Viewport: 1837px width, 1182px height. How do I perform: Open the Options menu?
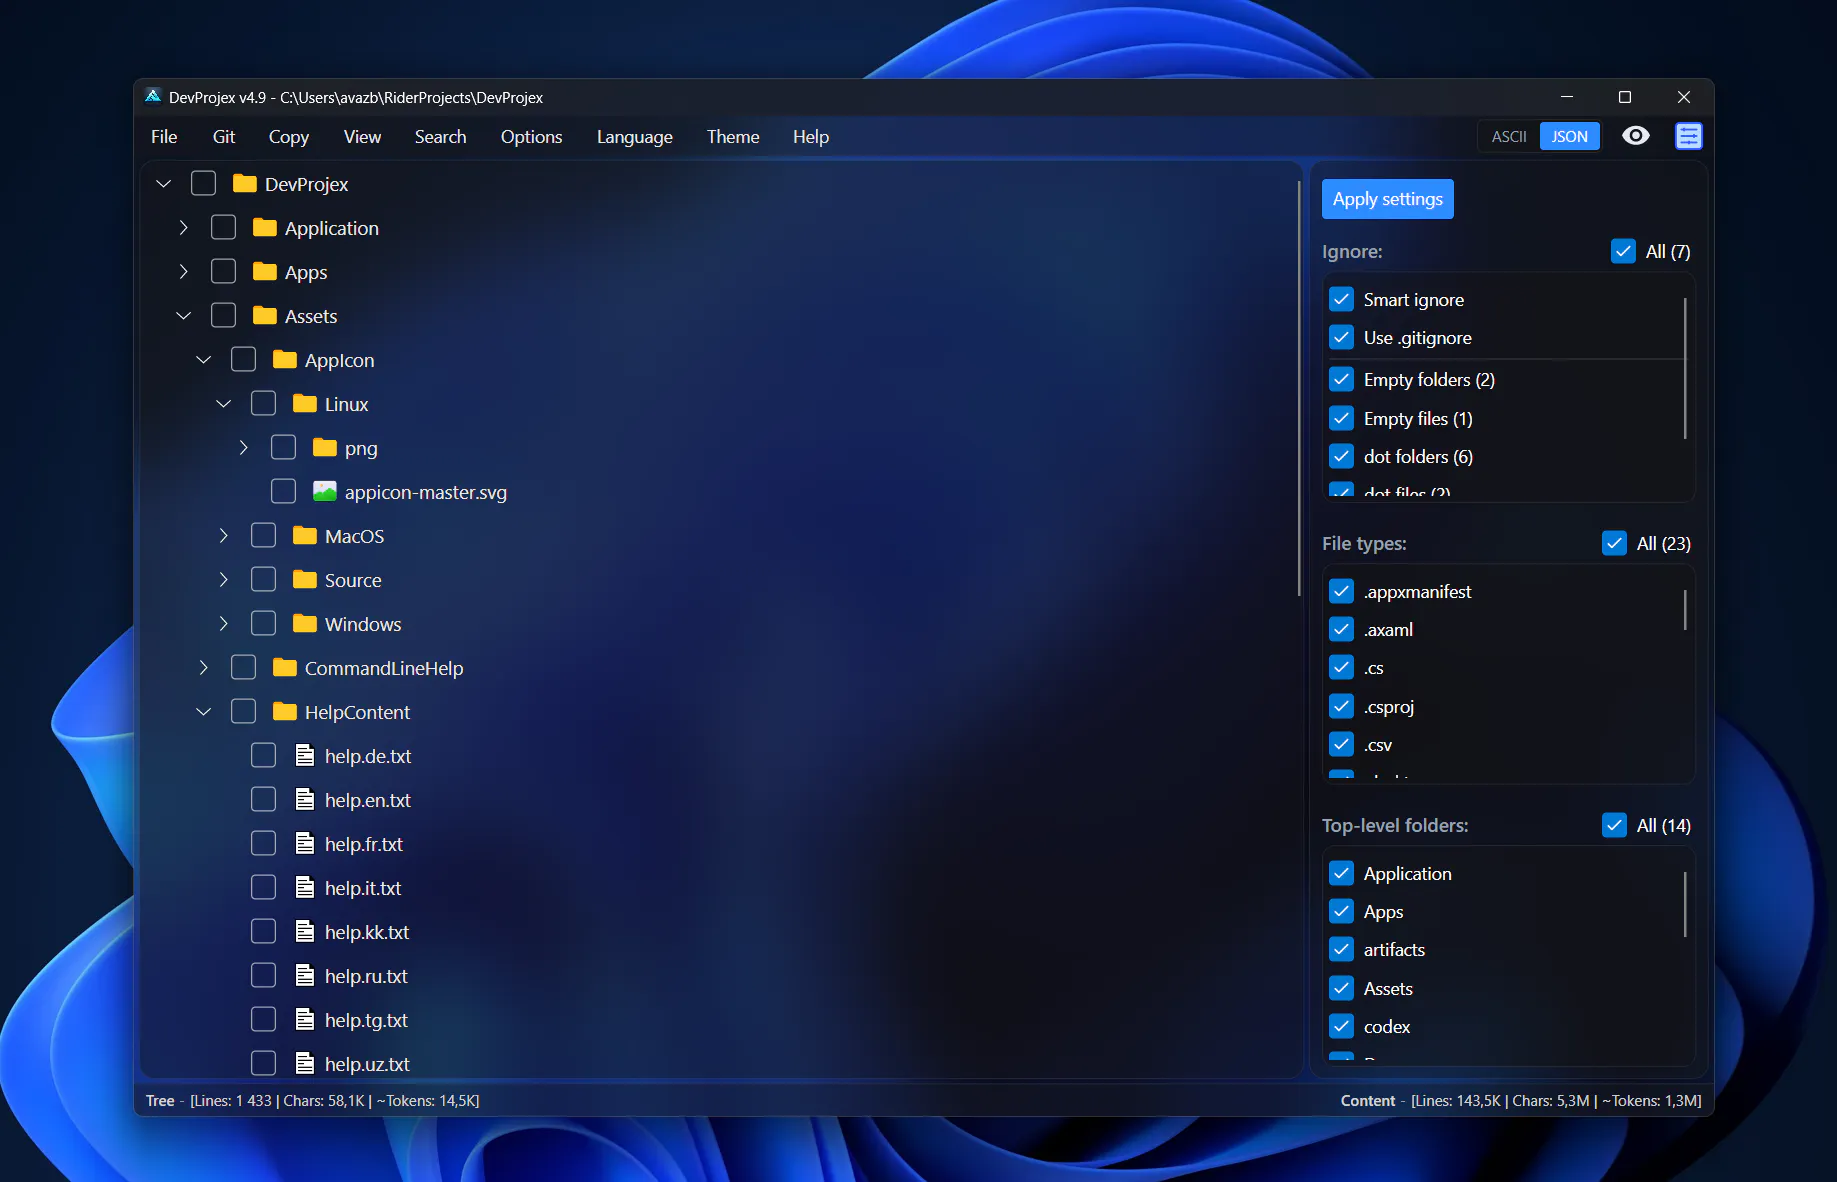click(x=531, y=136)
